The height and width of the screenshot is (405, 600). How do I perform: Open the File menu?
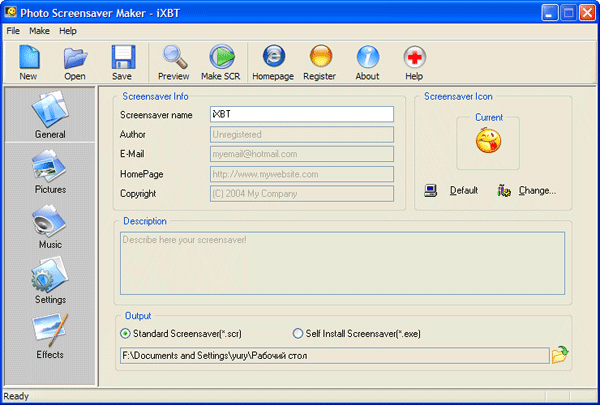point(13,31)
